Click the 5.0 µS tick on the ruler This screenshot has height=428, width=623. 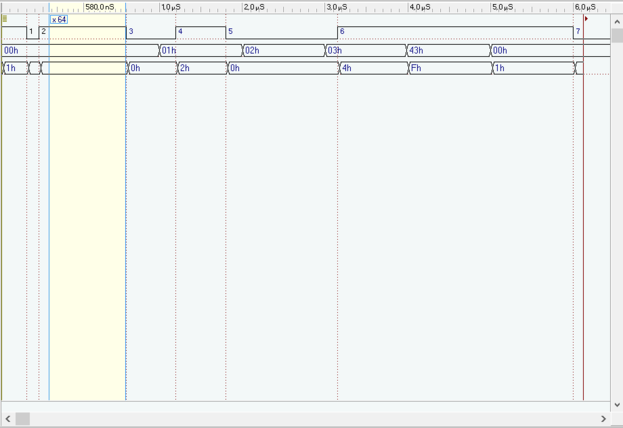click(503, 7)
